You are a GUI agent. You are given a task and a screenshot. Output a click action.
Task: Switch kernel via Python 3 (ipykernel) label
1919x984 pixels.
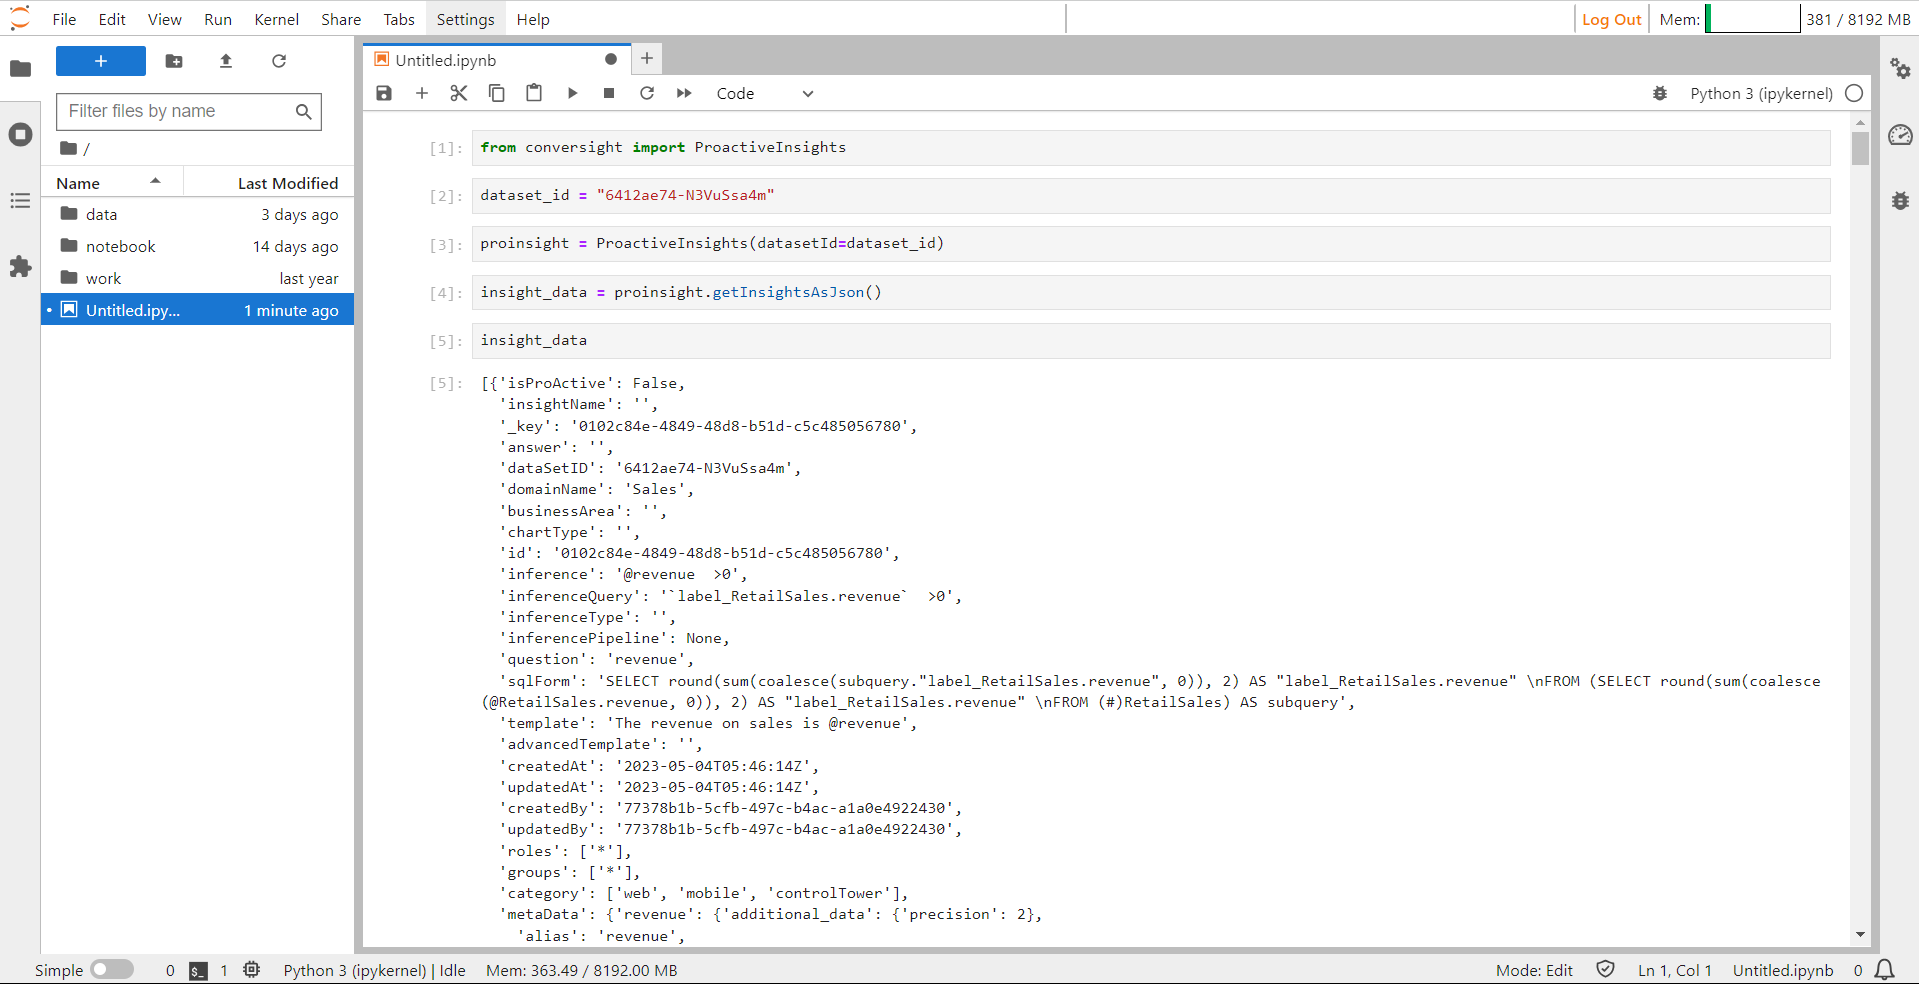(1761, 93)
